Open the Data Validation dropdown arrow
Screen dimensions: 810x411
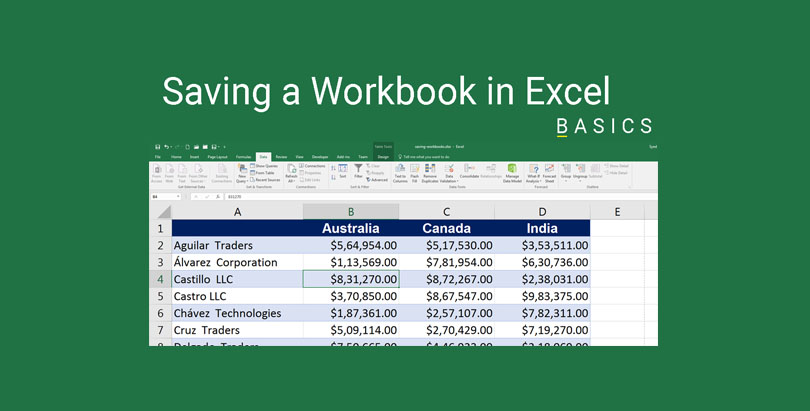point(457,181)
